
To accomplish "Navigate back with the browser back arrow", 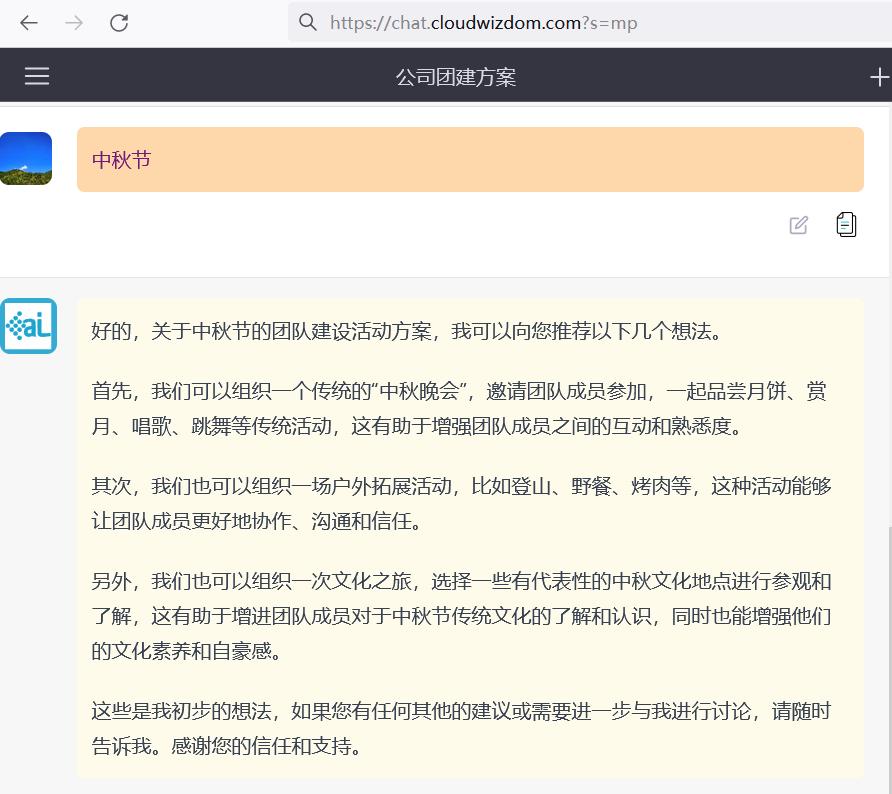I will point(28,22).
